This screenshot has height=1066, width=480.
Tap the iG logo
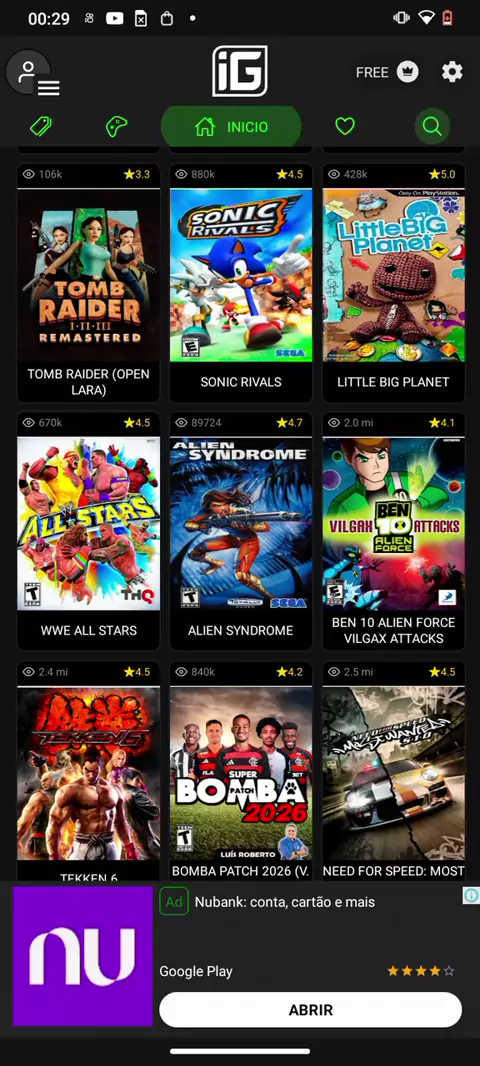tap(239, 71)
